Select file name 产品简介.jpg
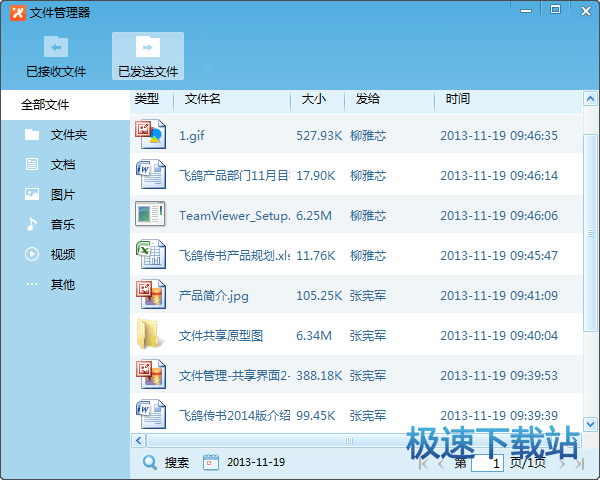The image size is (600, 480). (x=214, y=296)
